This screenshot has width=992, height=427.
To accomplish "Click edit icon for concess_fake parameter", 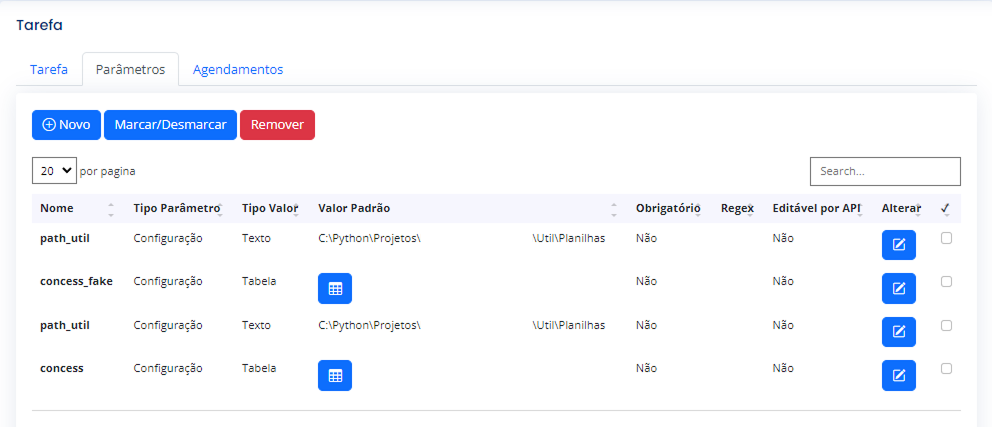I will pyautogui.click(x=898, y=288).
